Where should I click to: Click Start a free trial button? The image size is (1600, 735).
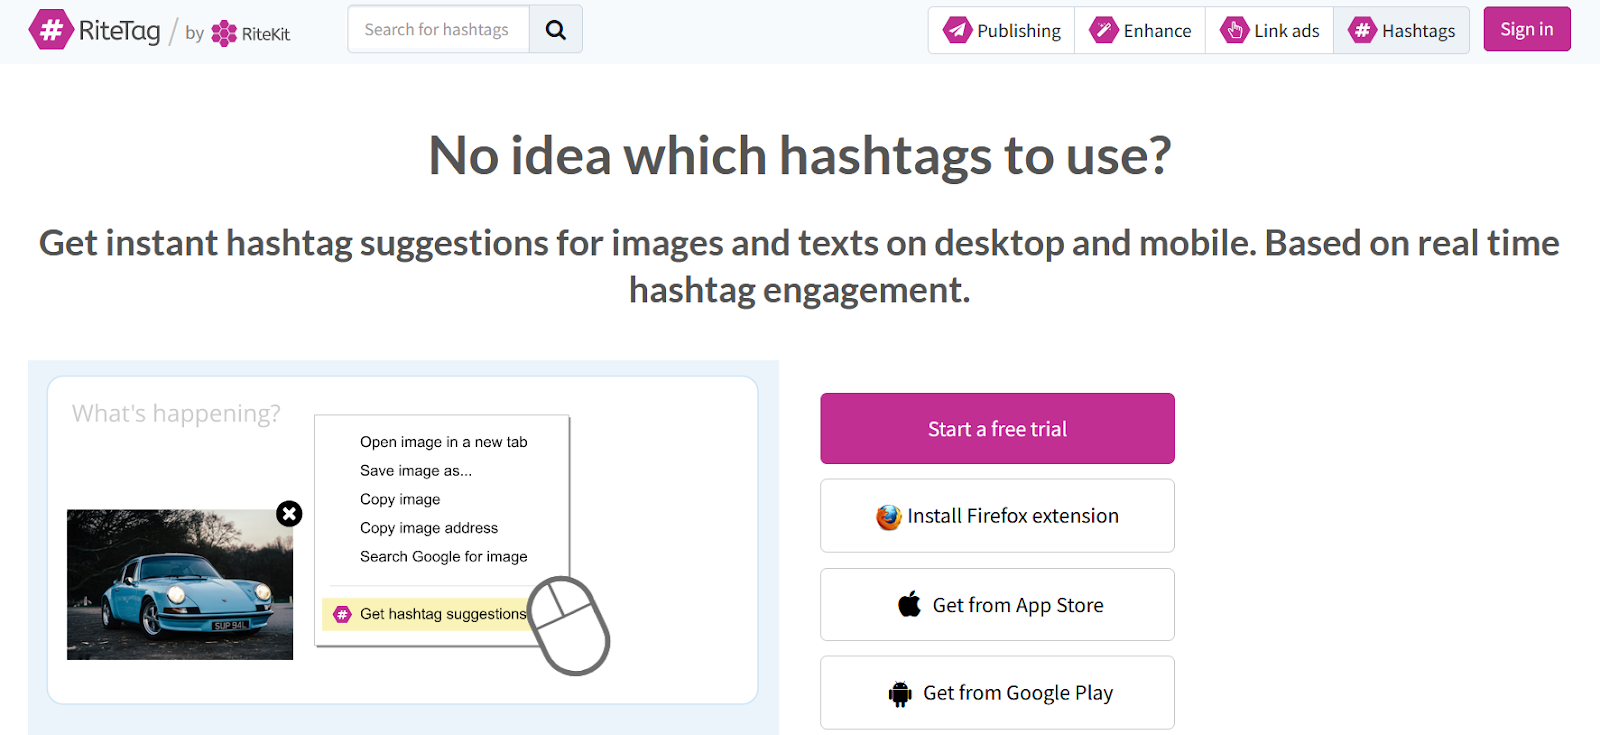[997, 428]
